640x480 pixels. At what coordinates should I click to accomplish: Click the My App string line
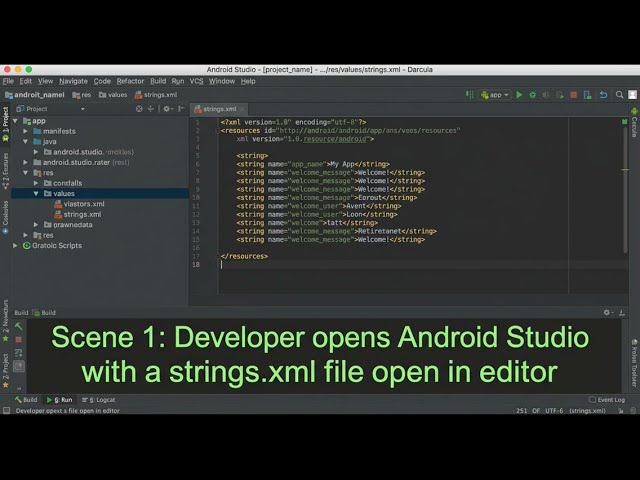[313, 164]
